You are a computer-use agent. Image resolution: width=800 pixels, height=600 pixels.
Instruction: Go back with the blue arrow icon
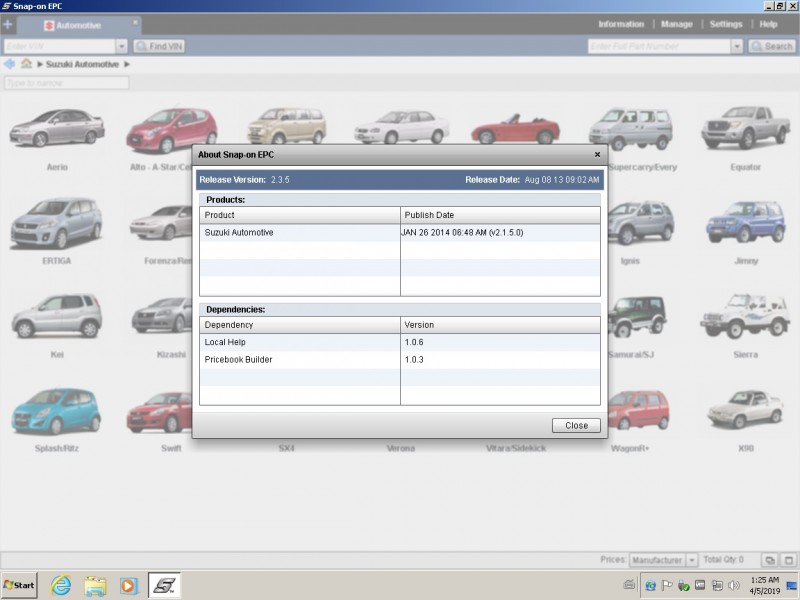pyautogui.click(x=9, y=64)
